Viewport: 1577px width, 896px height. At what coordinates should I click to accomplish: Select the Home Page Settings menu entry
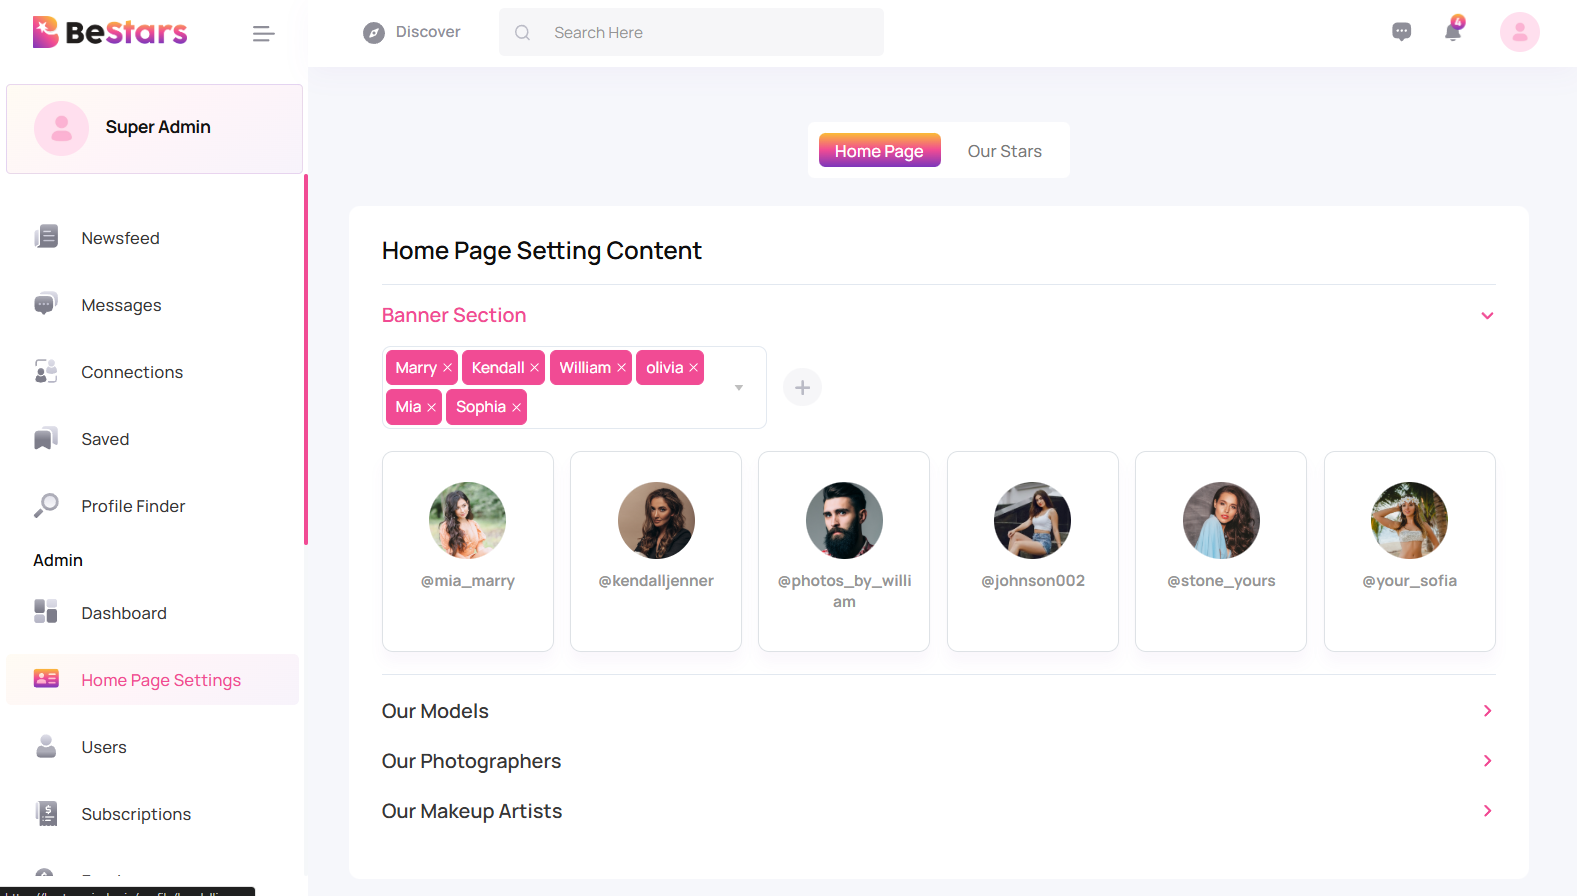(x=160, y=679)
